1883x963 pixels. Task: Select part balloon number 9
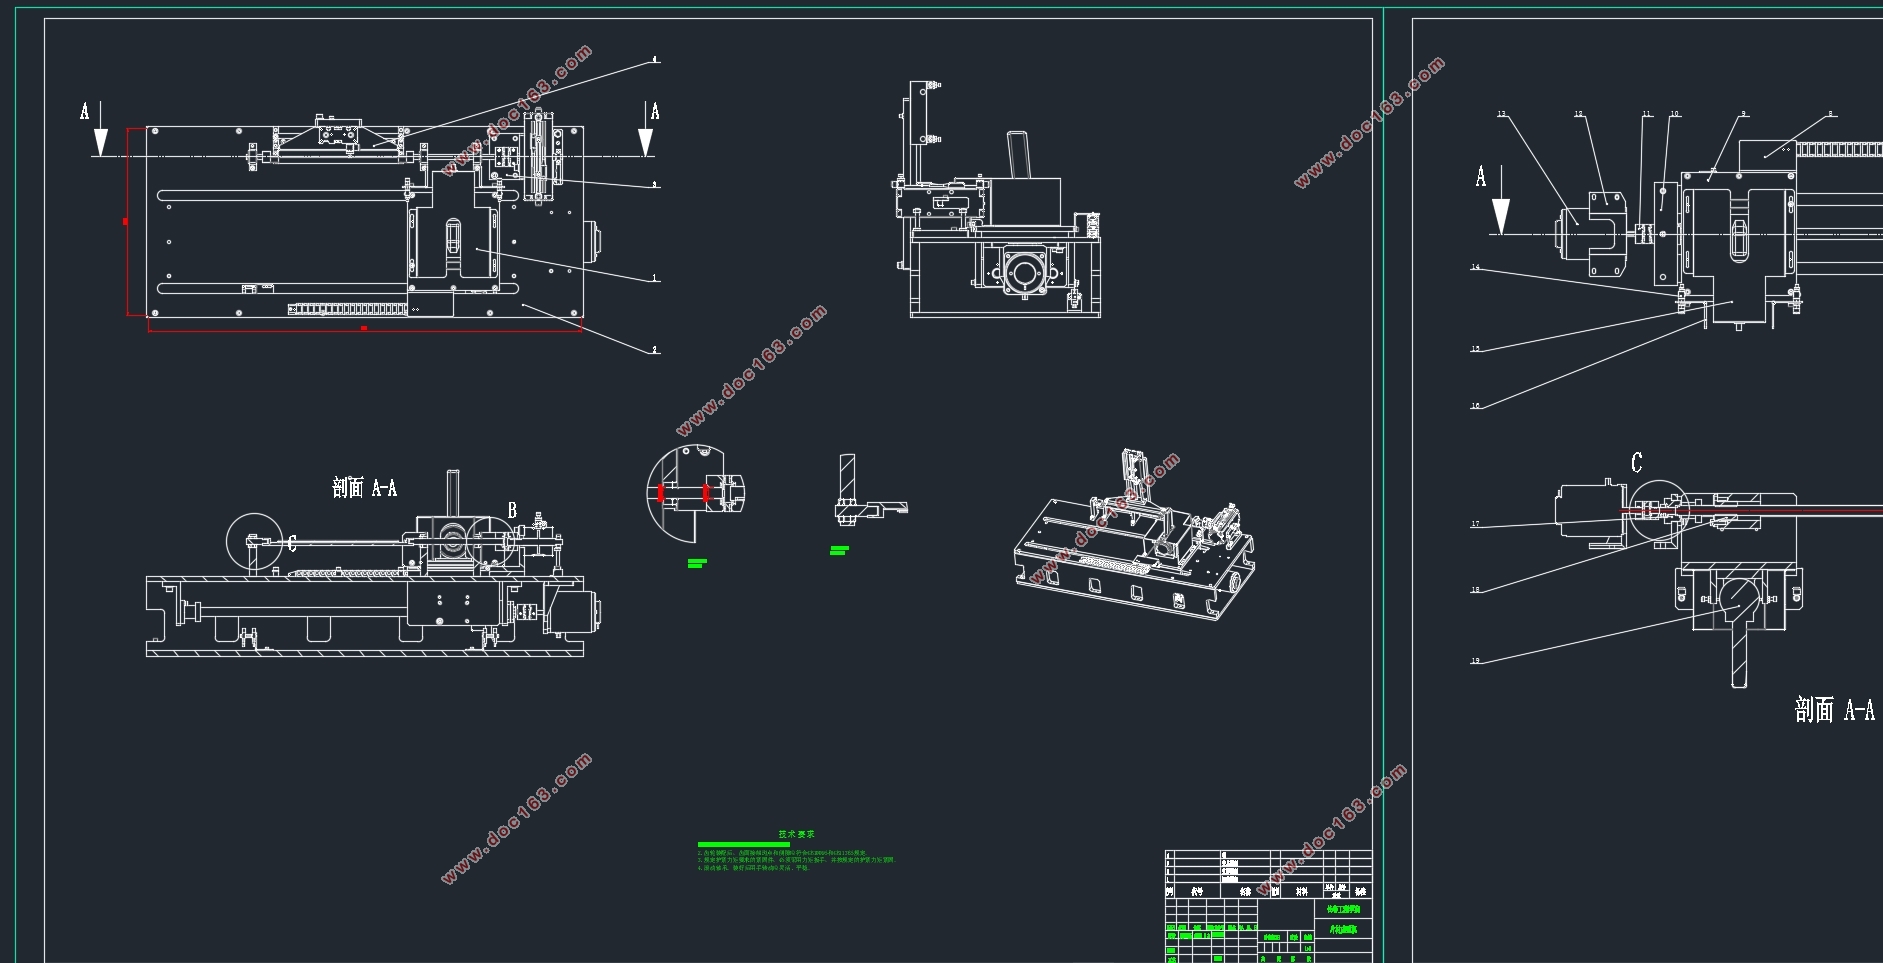pos(1744,114)
